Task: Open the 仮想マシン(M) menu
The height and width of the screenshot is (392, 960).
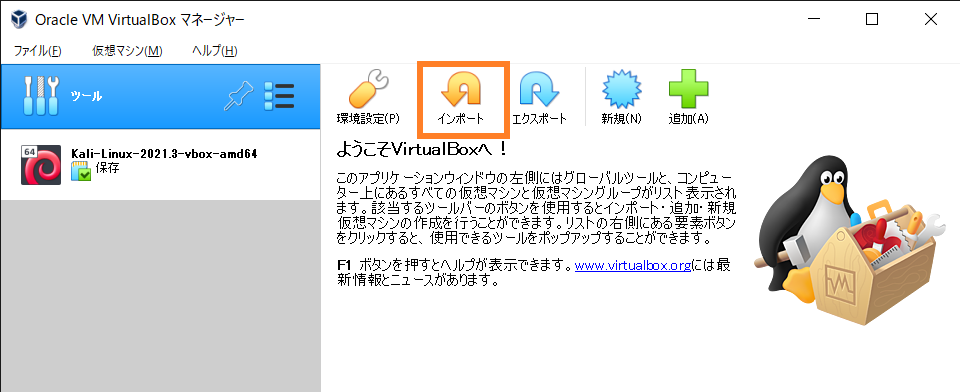Action: 127,51
